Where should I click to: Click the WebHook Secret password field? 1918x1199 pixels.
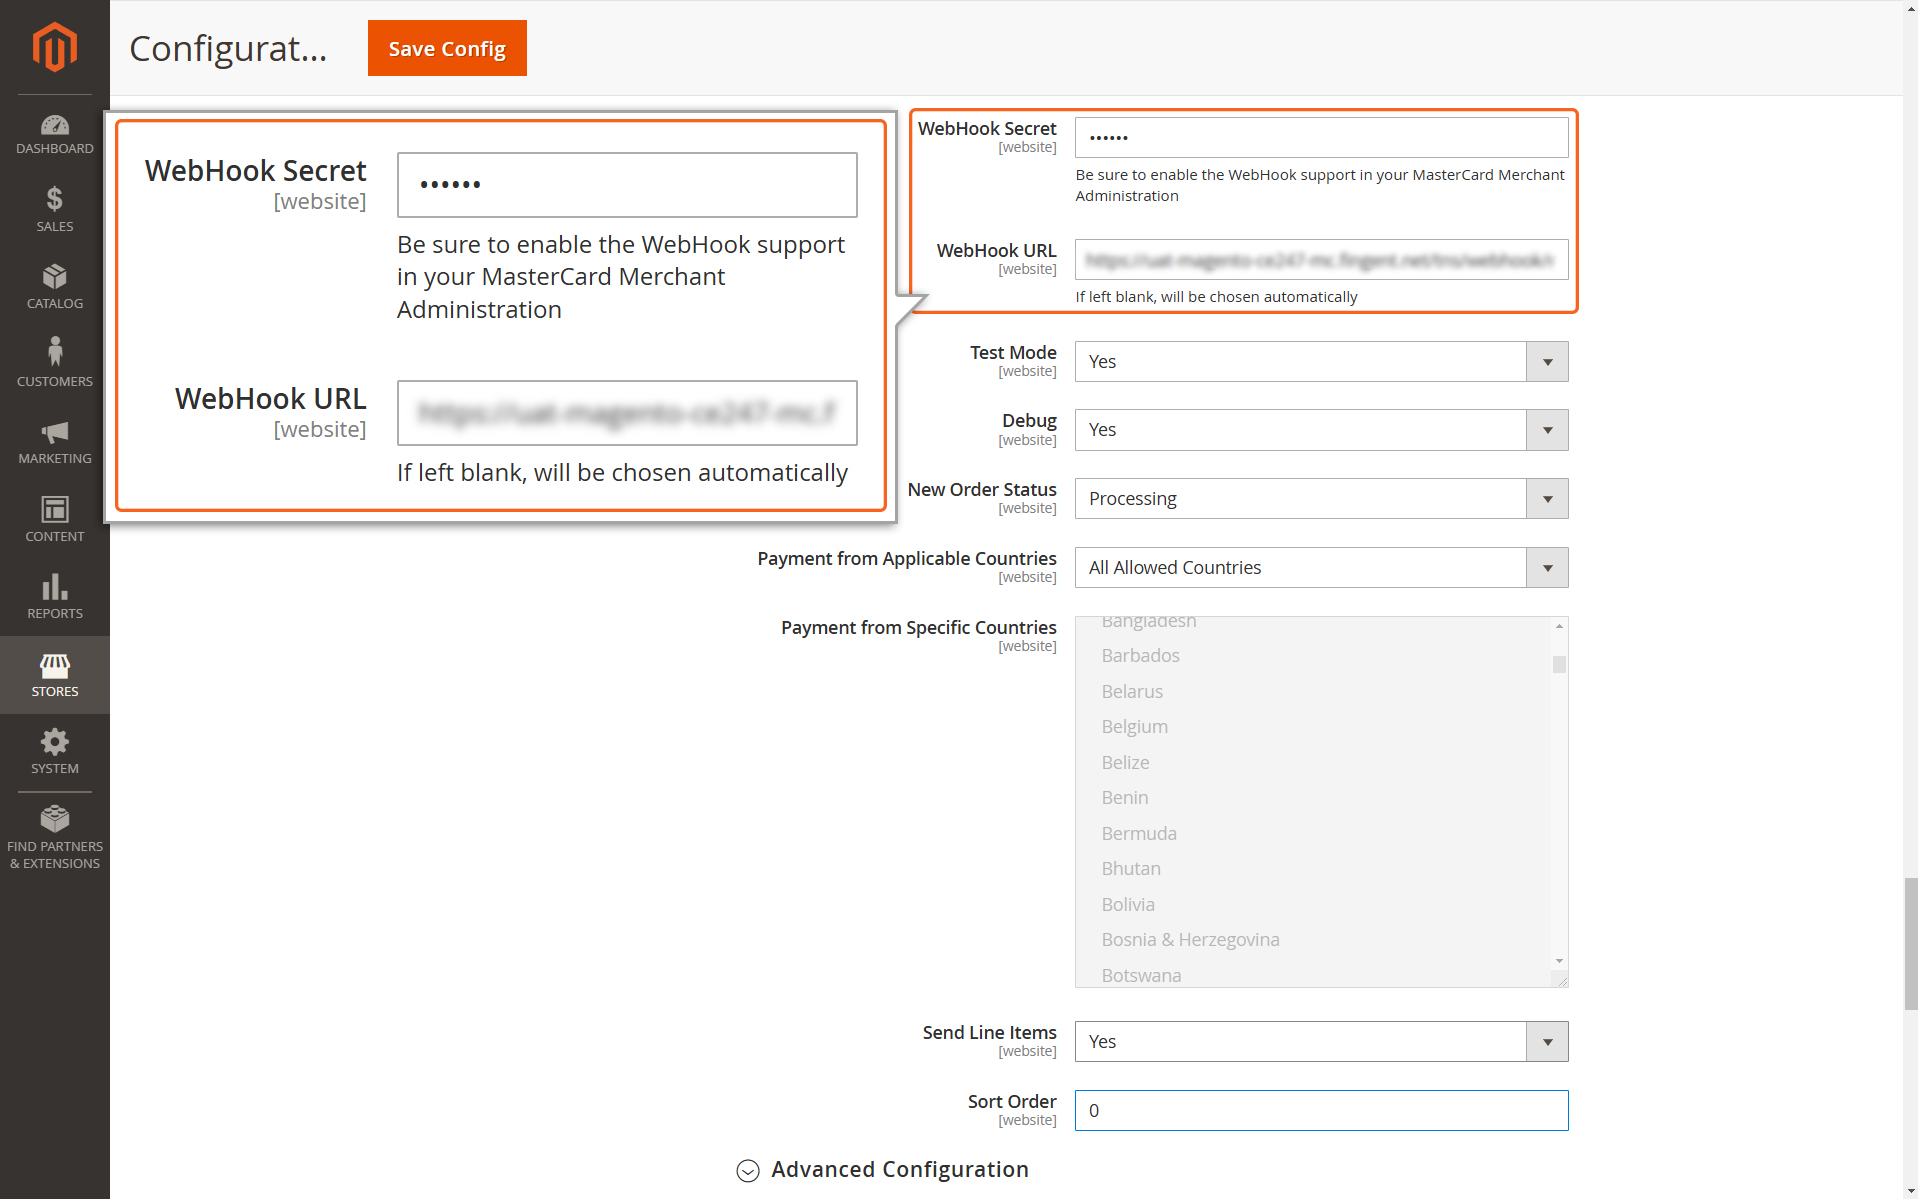click(x=1321, y=137)
